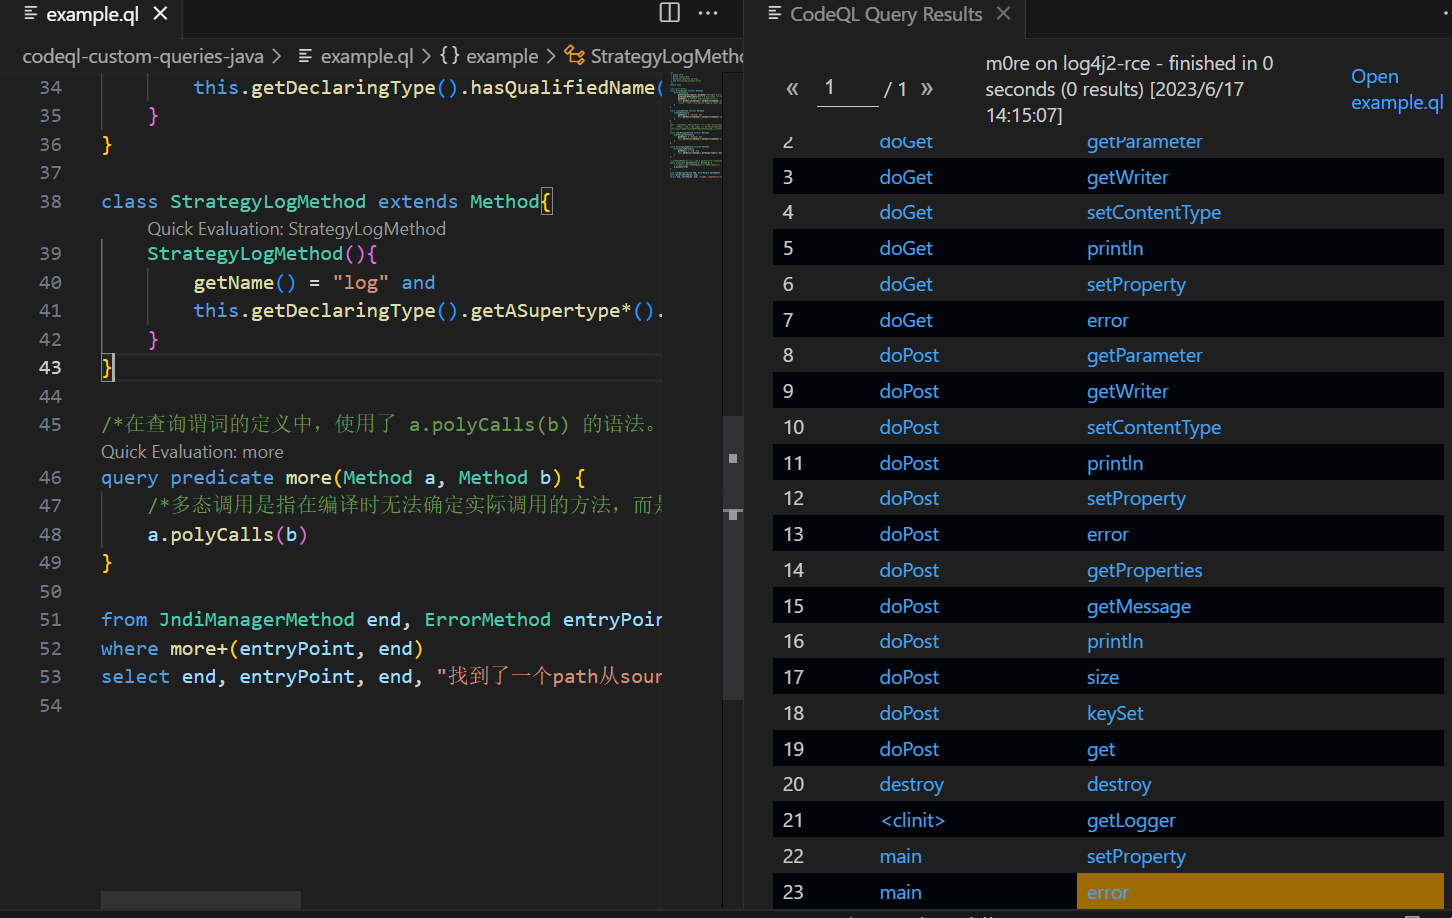Open the getLogger result in row 21
This screenshot has height=918, width=1452.
[x=1131, y=821]
